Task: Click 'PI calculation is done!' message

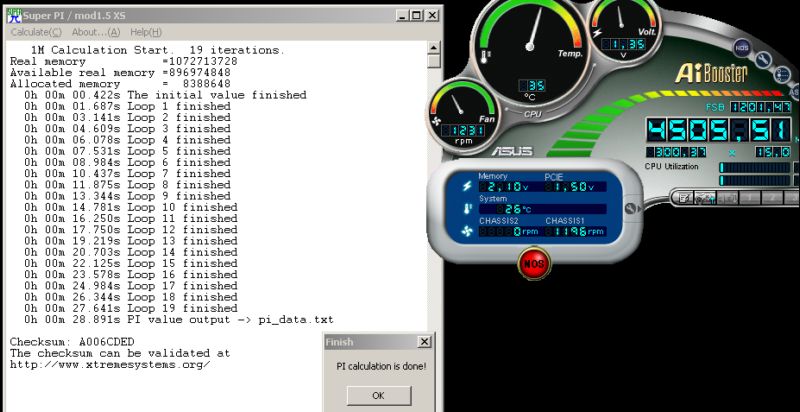Action: click(381, 366)
